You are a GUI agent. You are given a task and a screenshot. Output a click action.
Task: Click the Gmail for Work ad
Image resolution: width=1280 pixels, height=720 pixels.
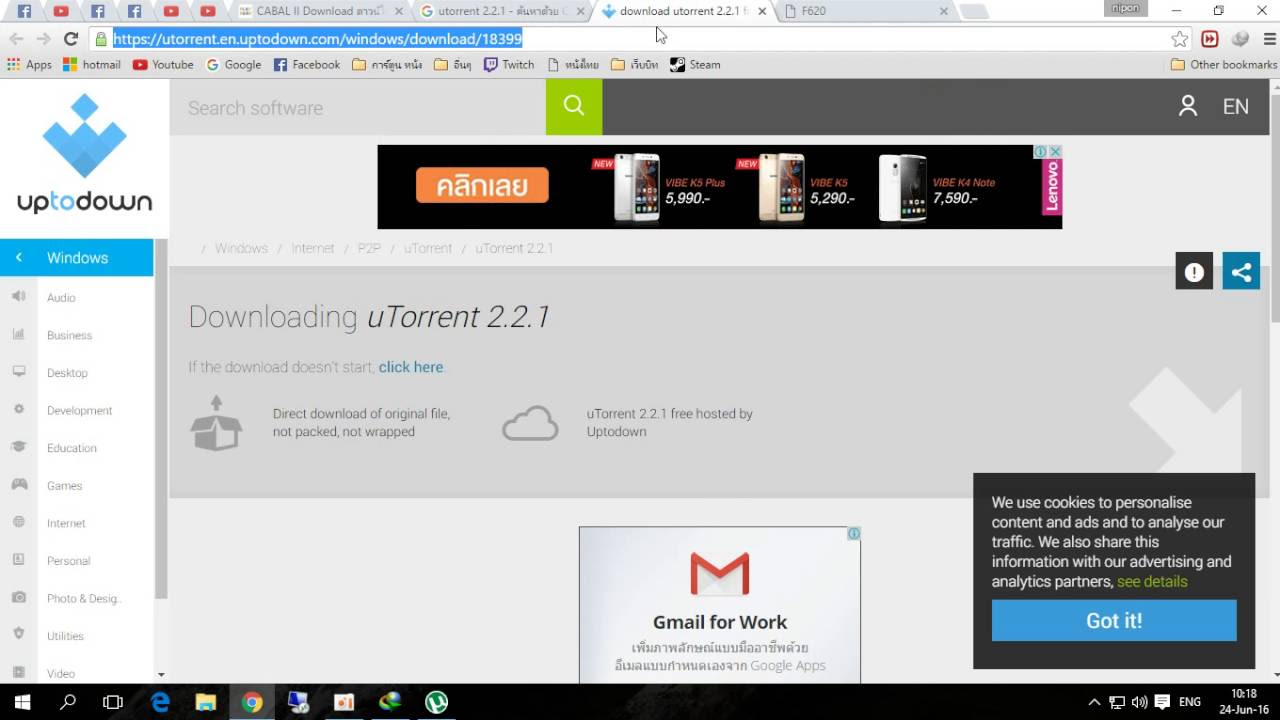click(719, 605)
